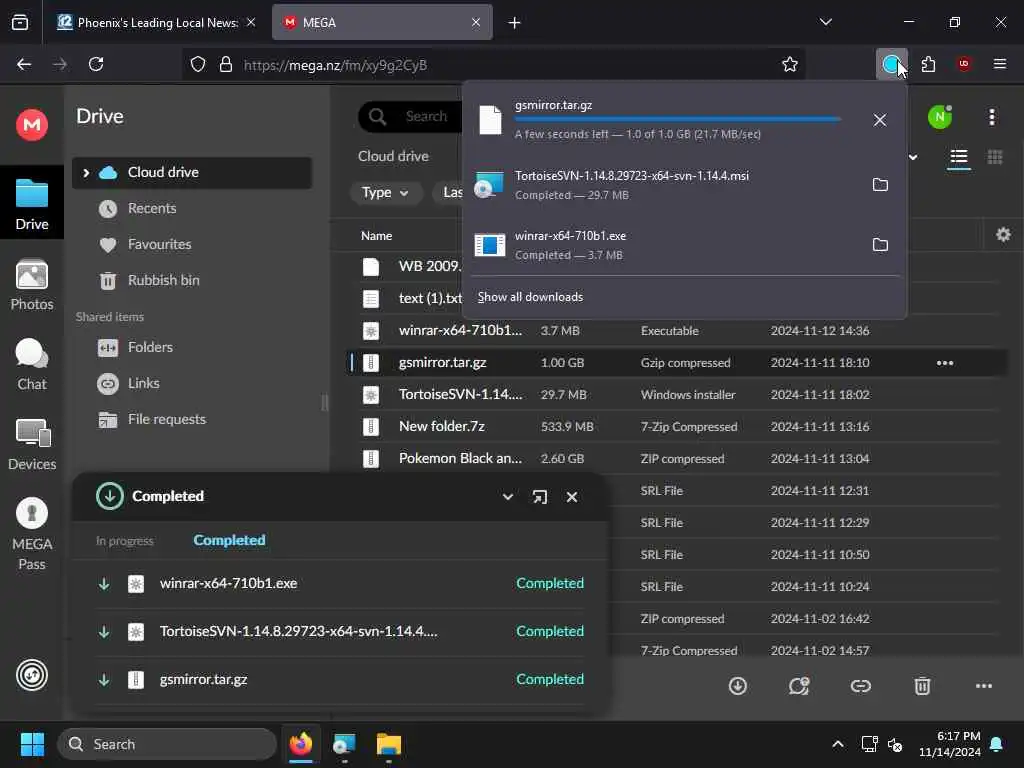Select the New folder.7z file row
Image resolution: width=1024 pixels, height=768 pixels.
679,426
